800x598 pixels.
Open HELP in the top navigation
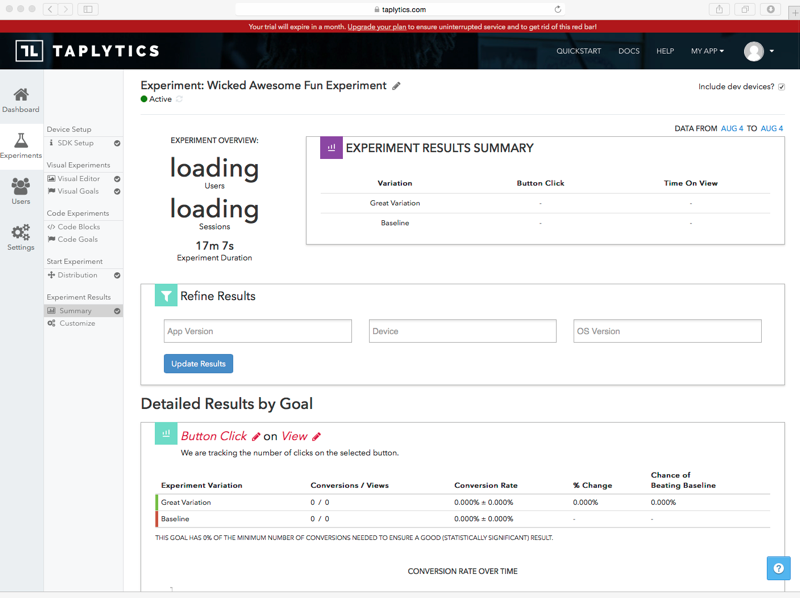coord(665,51)
